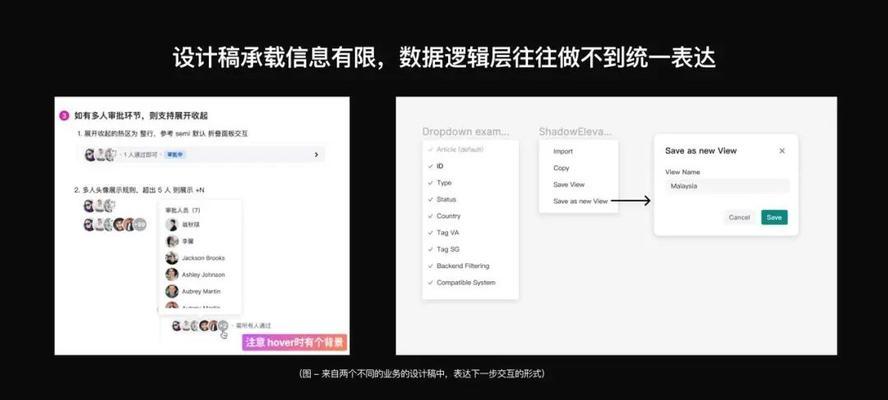
Task: Select the Save View menu entry
Action: [569, 185]
